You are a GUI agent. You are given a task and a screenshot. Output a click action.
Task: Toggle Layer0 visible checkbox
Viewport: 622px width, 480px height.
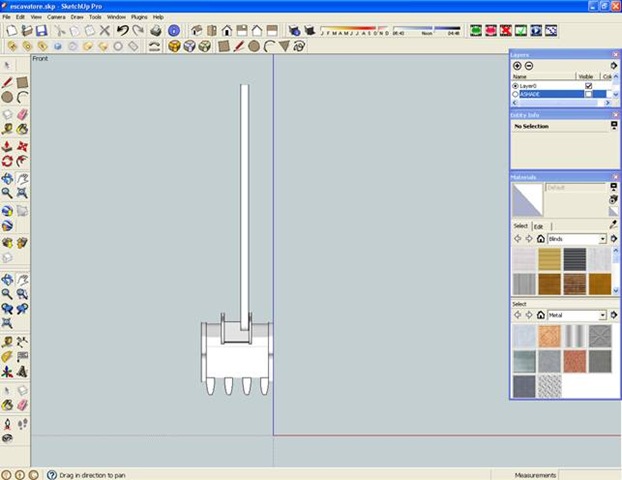pos(588,86)
